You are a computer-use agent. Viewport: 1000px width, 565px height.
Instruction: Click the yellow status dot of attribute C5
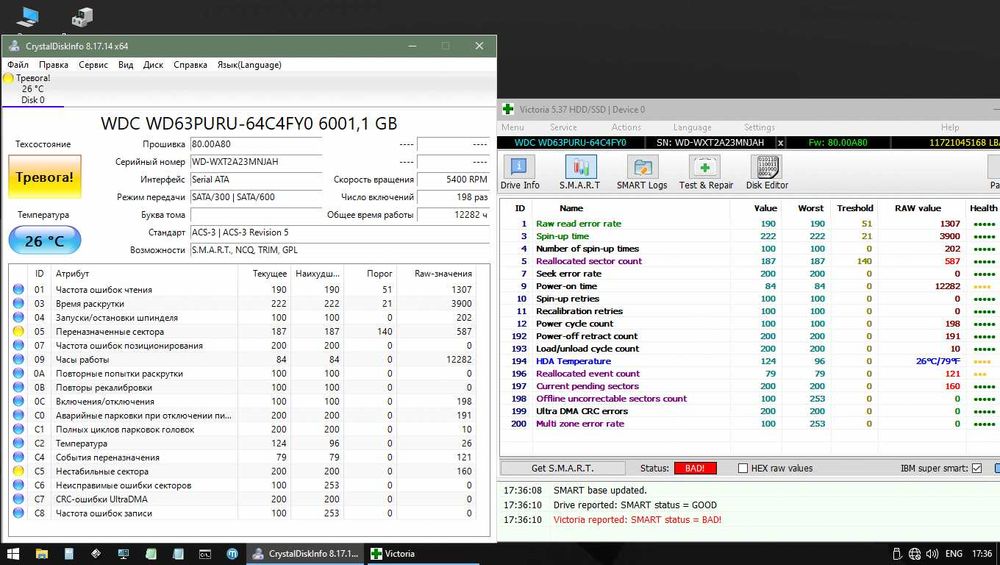click(x=18, y=471)
